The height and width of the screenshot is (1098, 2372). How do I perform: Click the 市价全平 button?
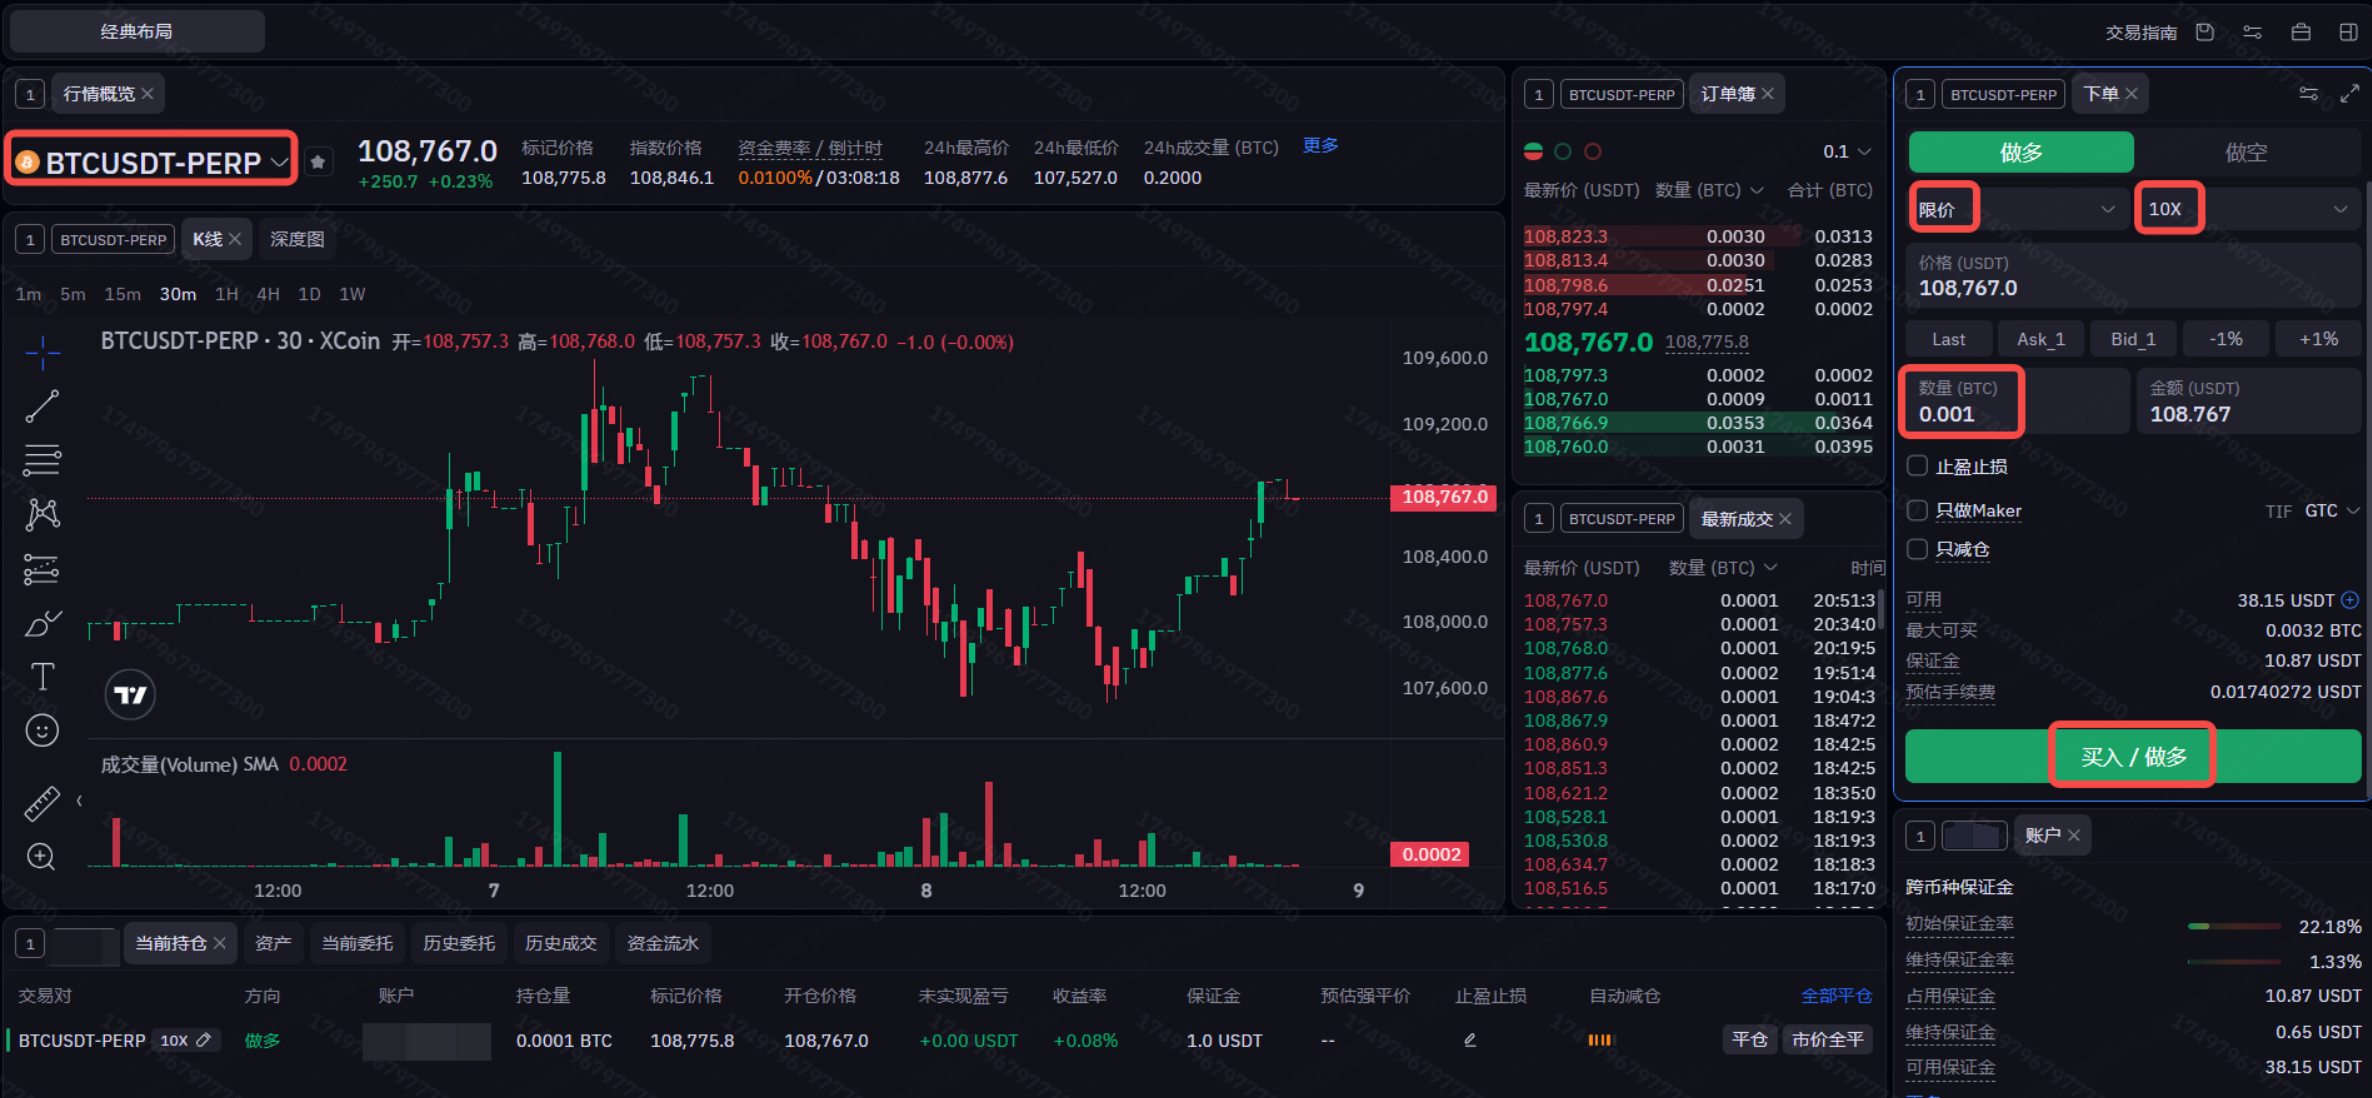pyautogui.click(x=1827, y=1040)
